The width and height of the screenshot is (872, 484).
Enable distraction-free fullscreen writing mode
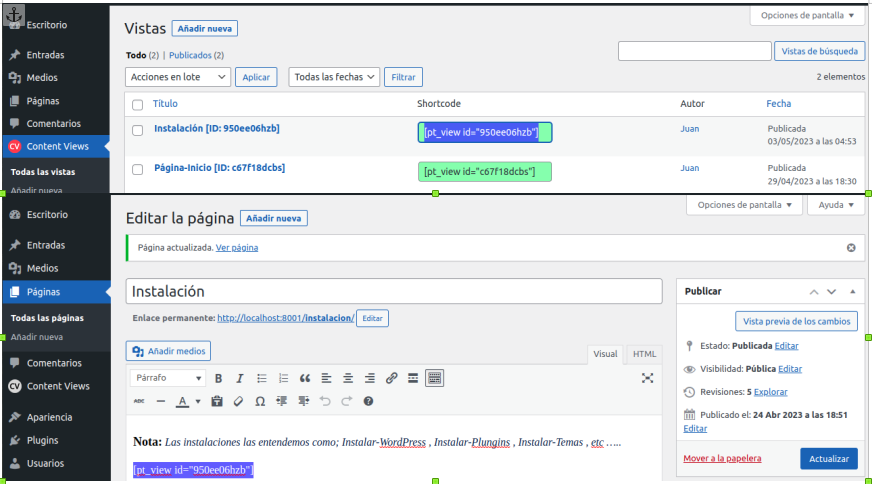(647, 378)
